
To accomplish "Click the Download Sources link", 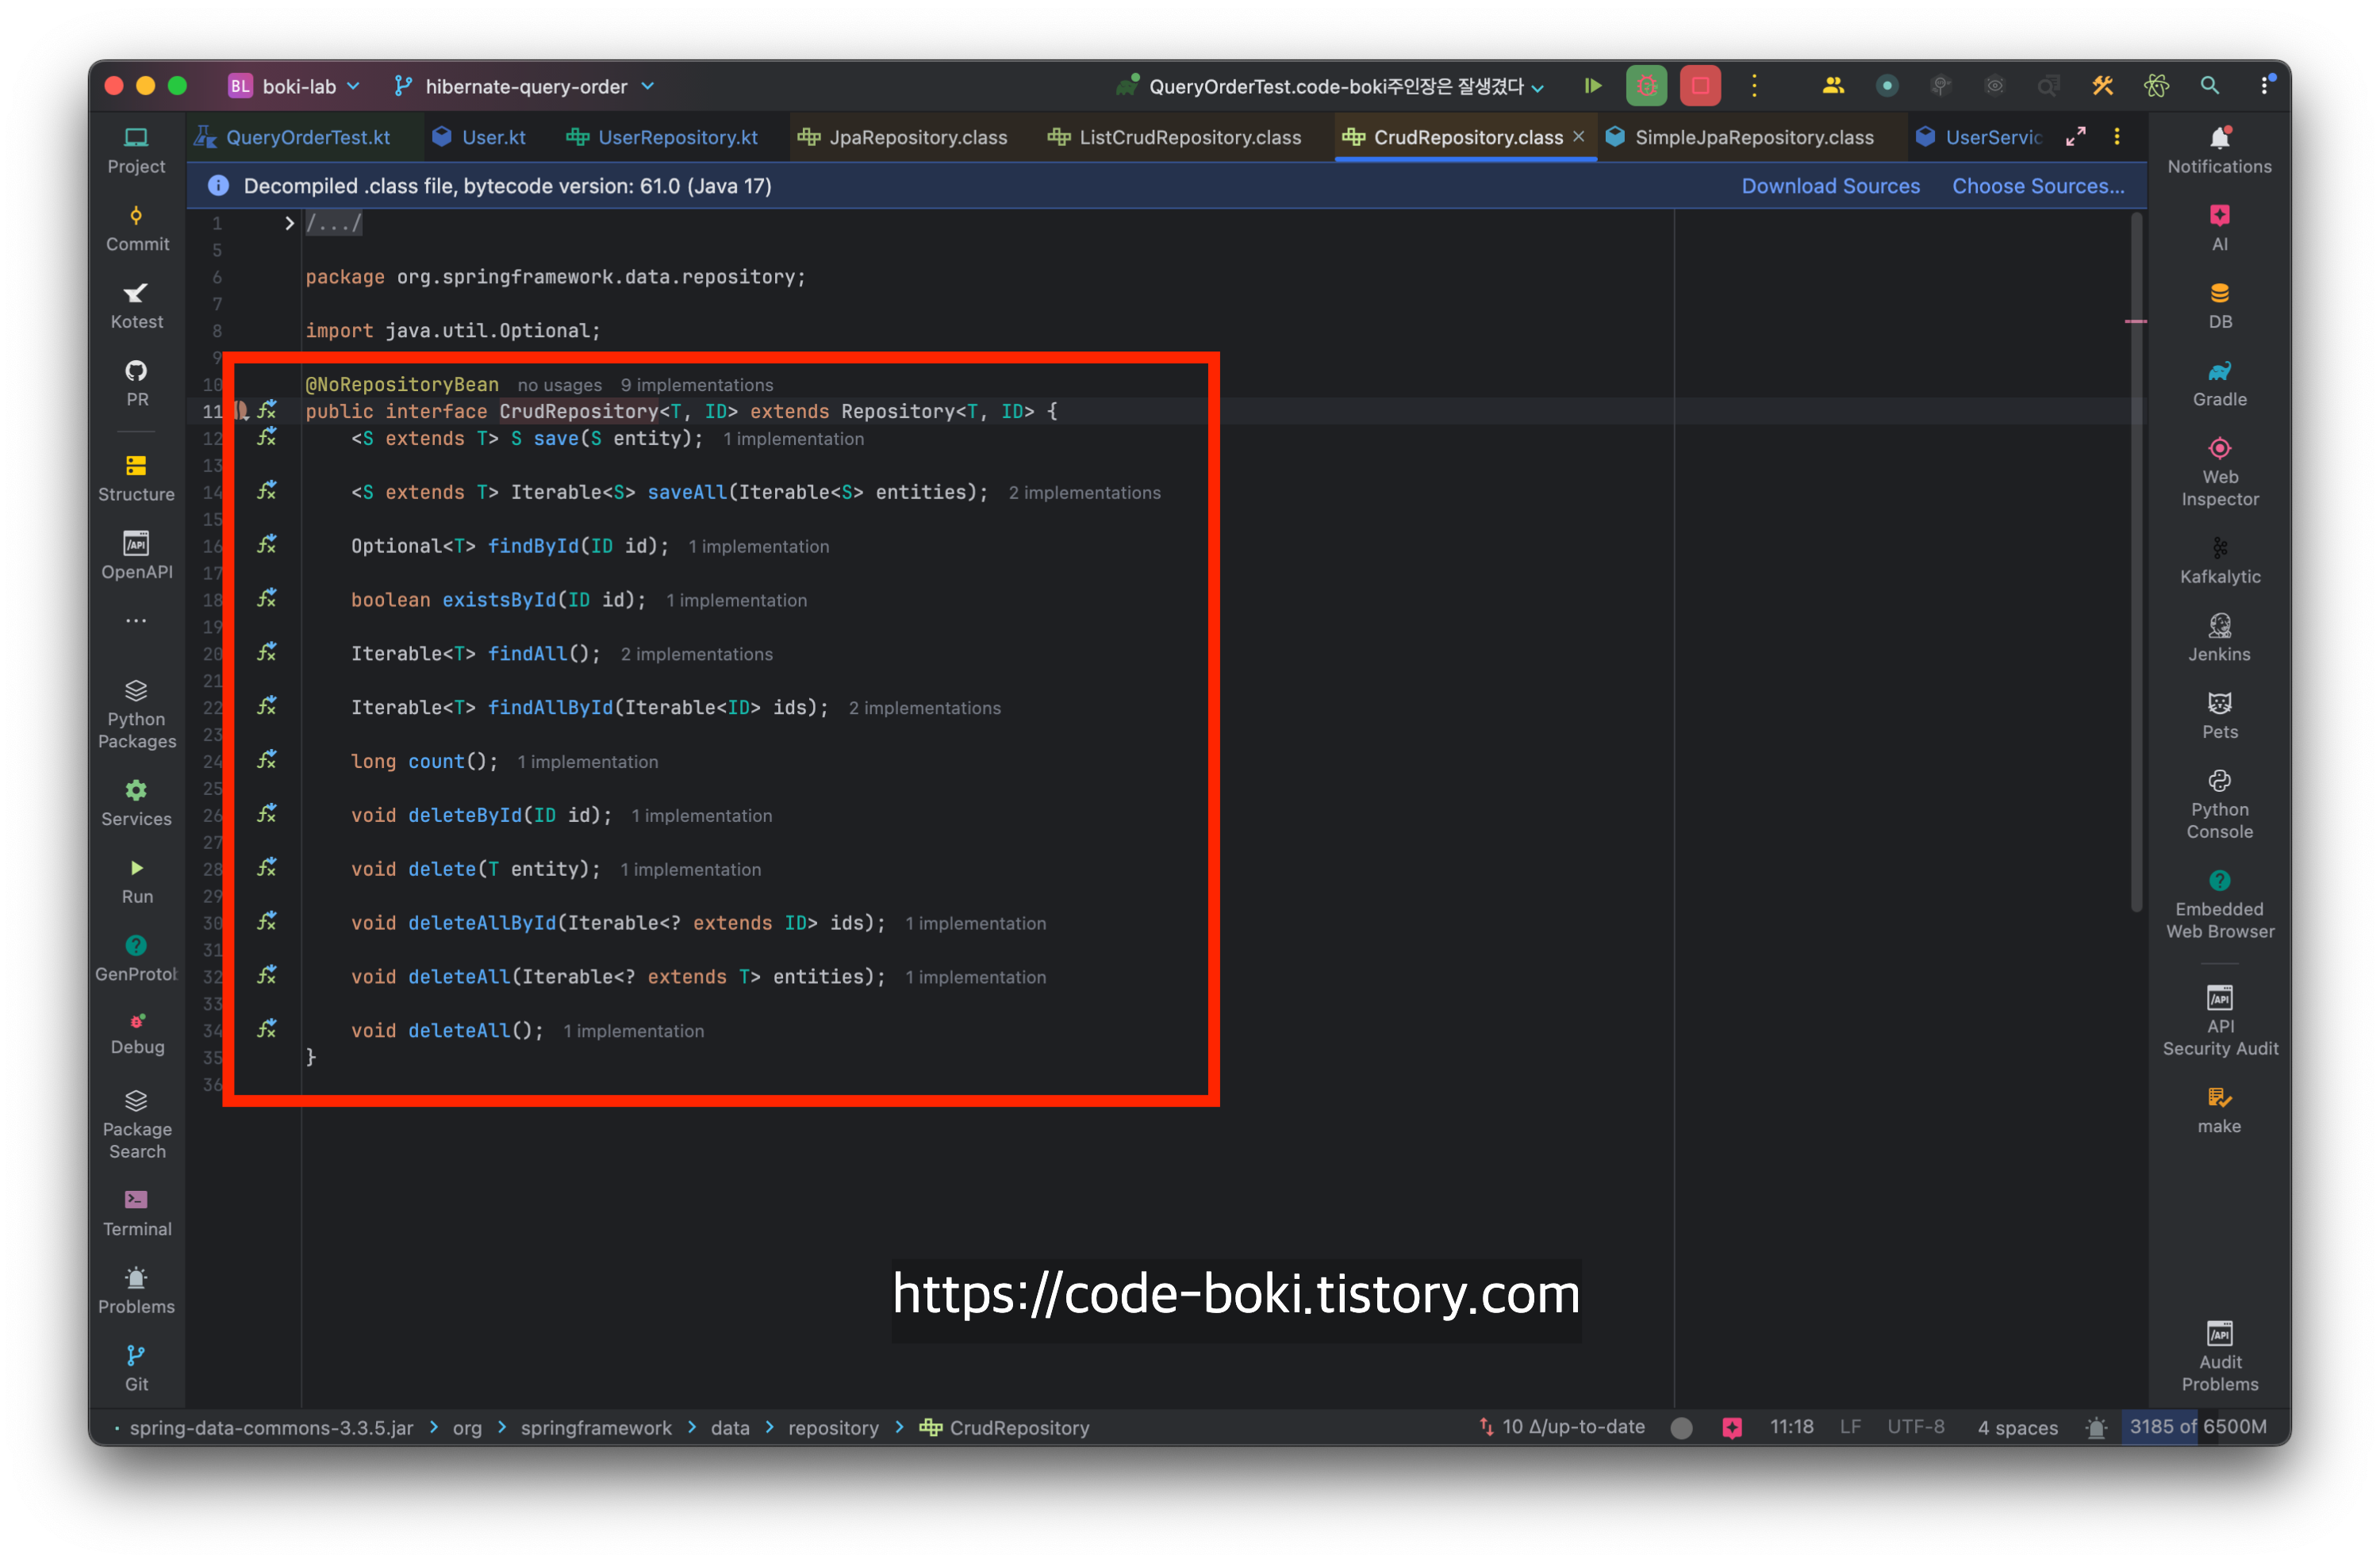I will coord(1830,186).
